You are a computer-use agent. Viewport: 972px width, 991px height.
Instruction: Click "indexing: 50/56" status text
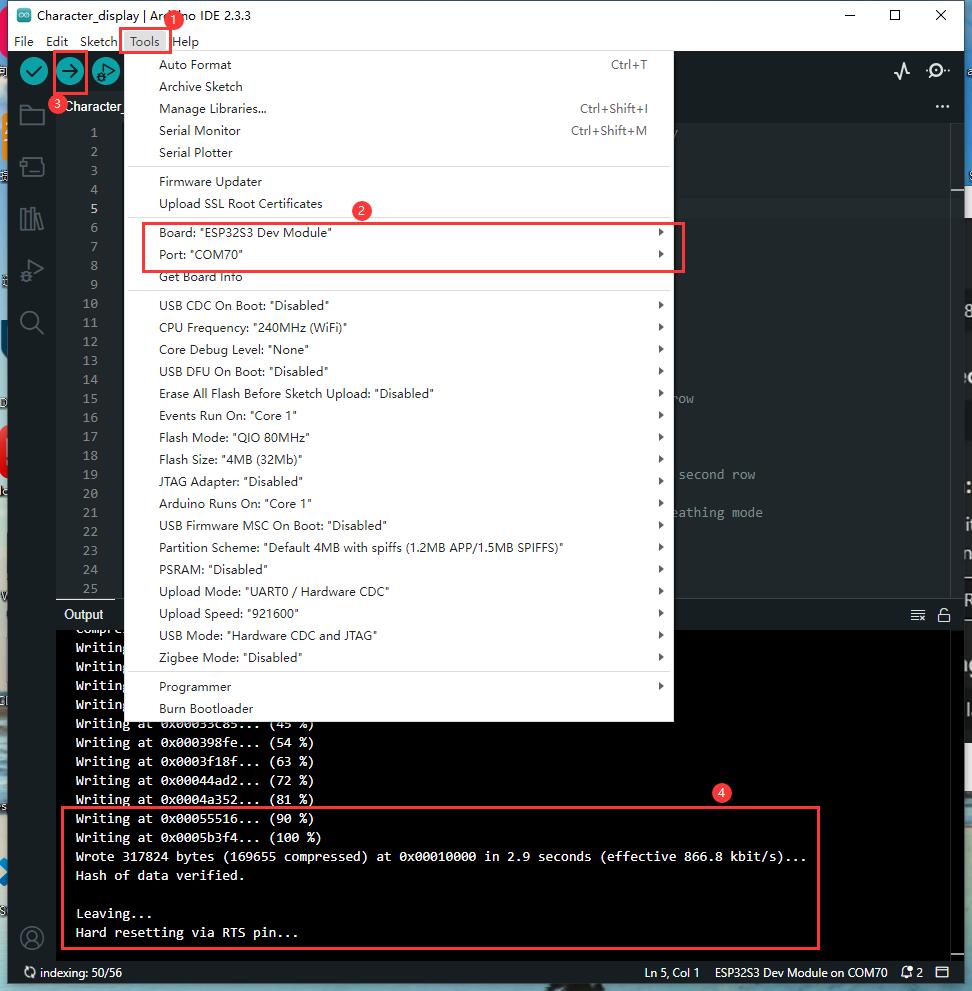click(x=81, y=973)
